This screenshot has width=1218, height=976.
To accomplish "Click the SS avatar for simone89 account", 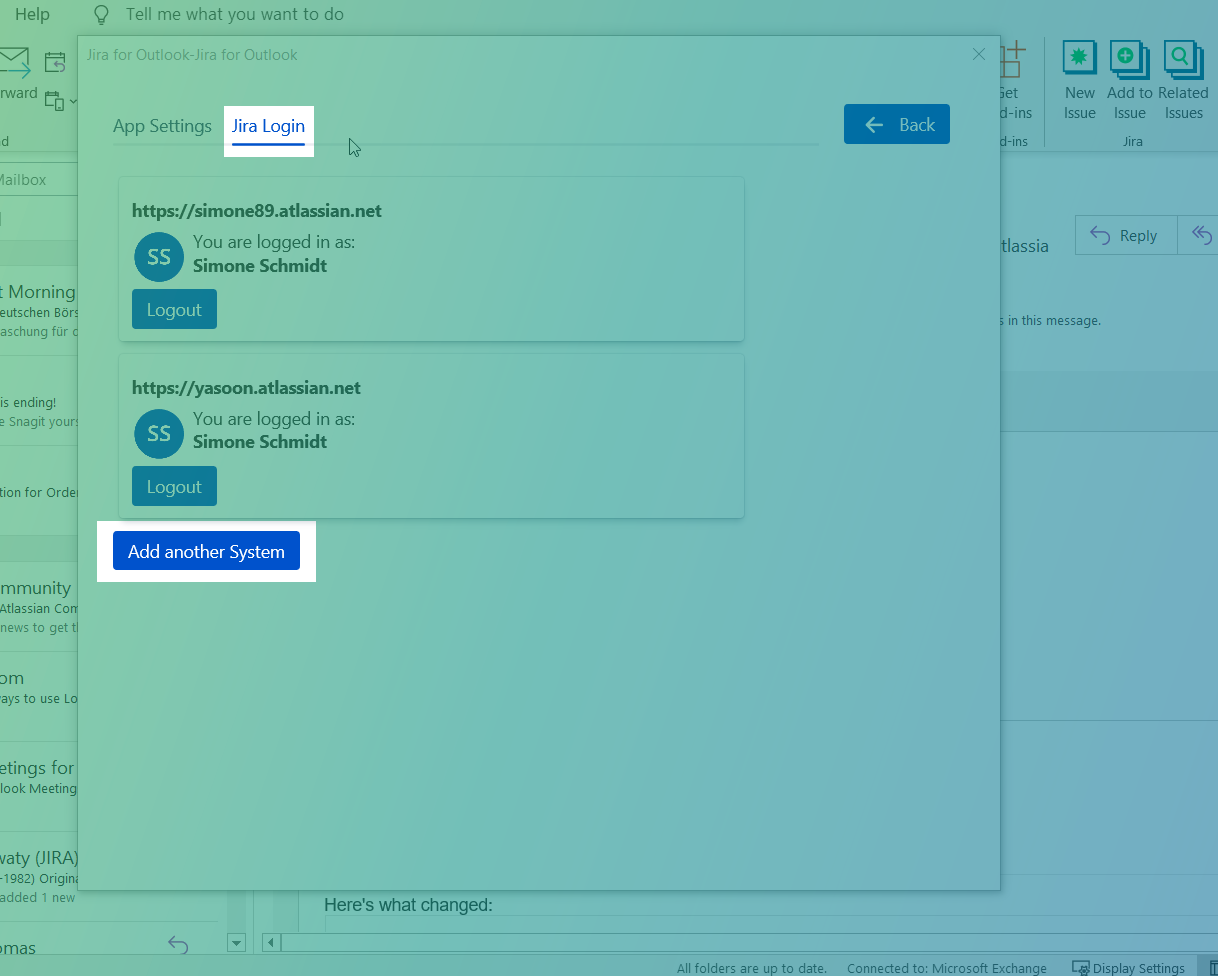I will (x=159, y=257).
